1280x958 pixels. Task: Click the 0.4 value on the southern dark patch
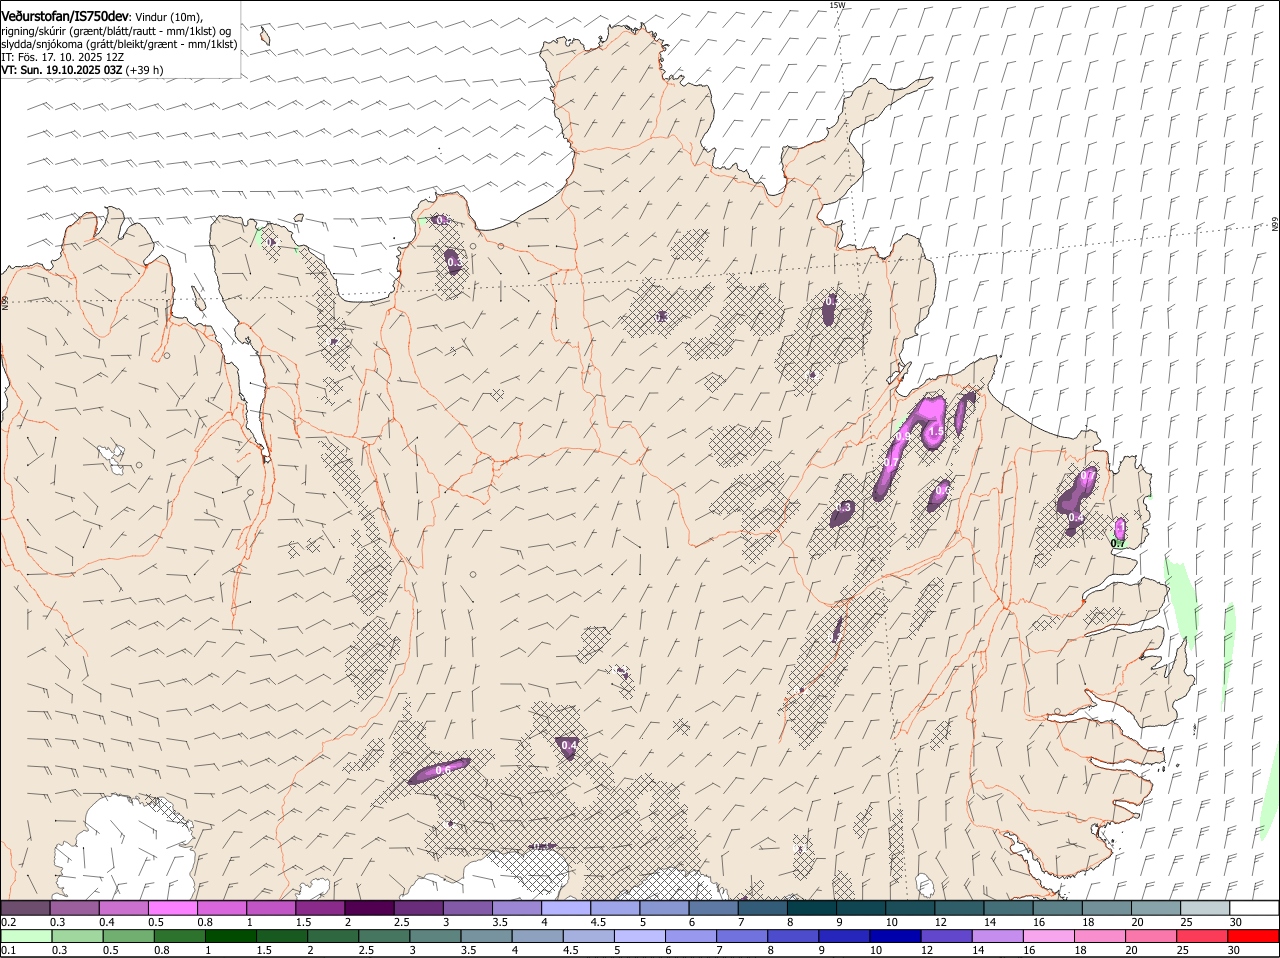569,745
